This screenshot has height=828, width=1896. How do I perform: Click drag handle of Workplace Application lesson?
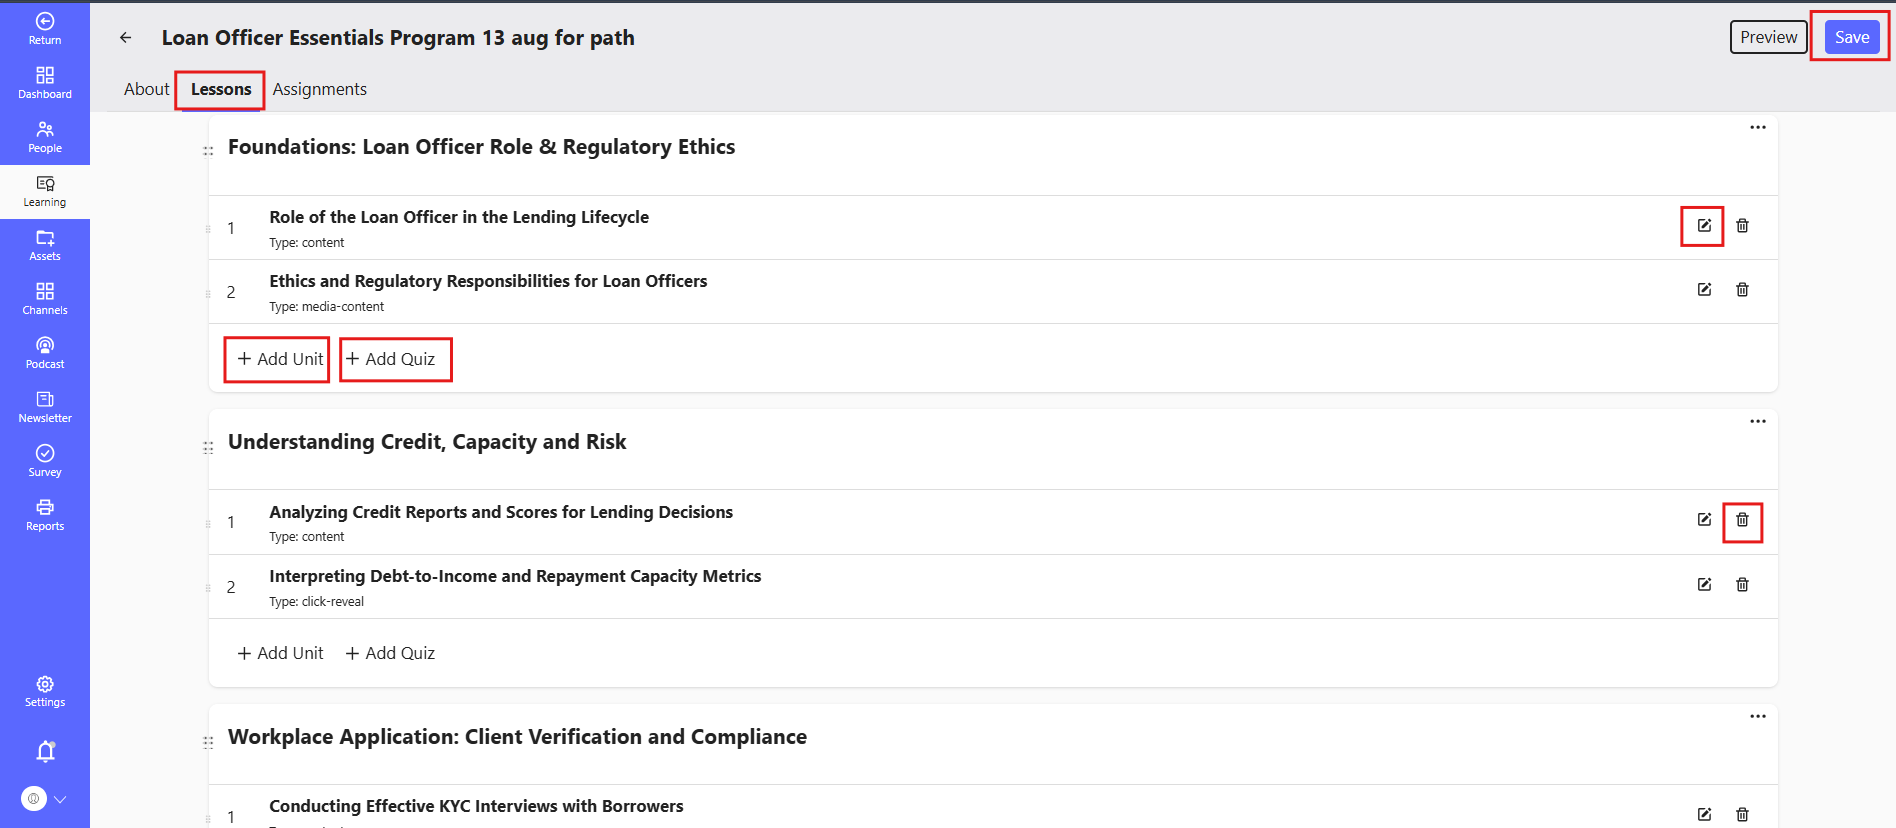[x=208, y=742]
